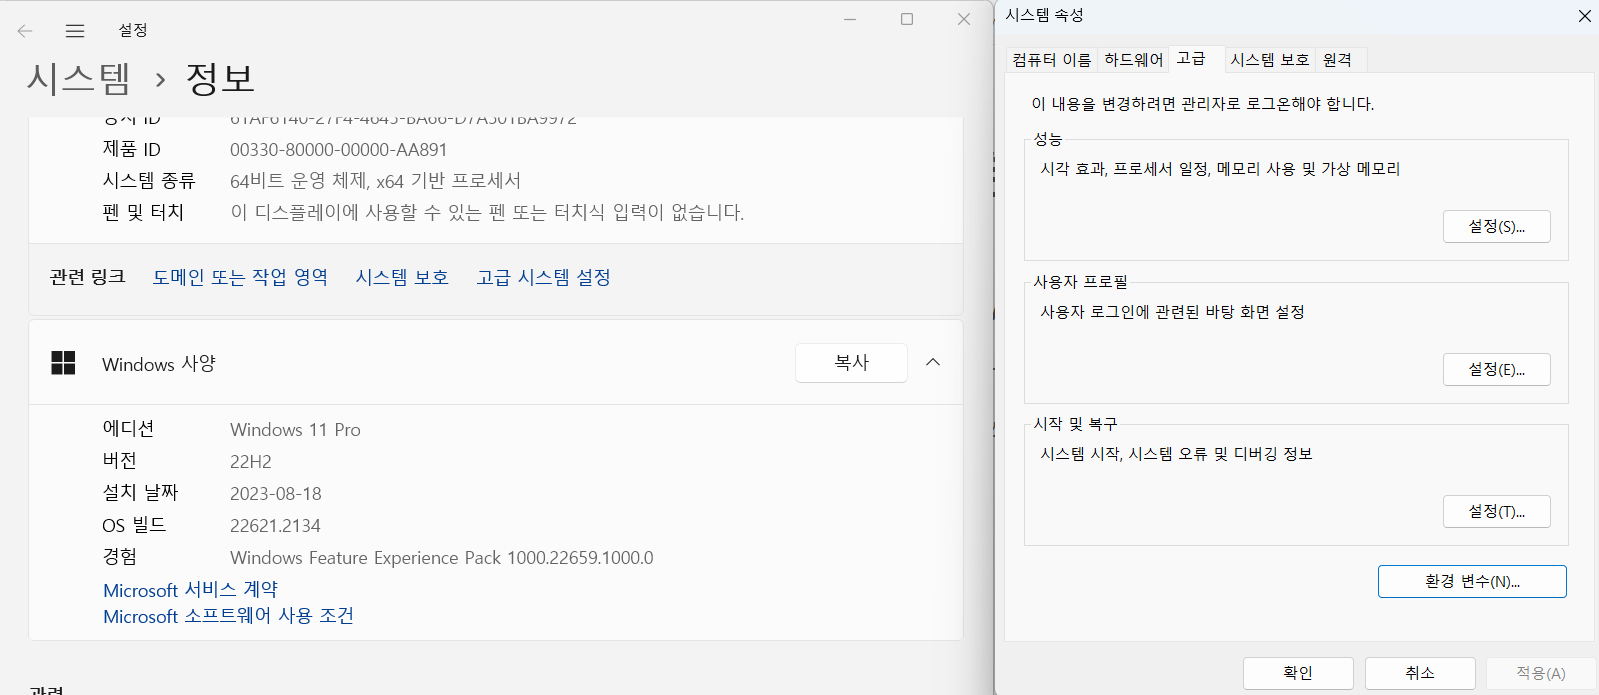Open the 고급 시스템 설정 link
Screen dimensions: 1599x695
point(543,277)
